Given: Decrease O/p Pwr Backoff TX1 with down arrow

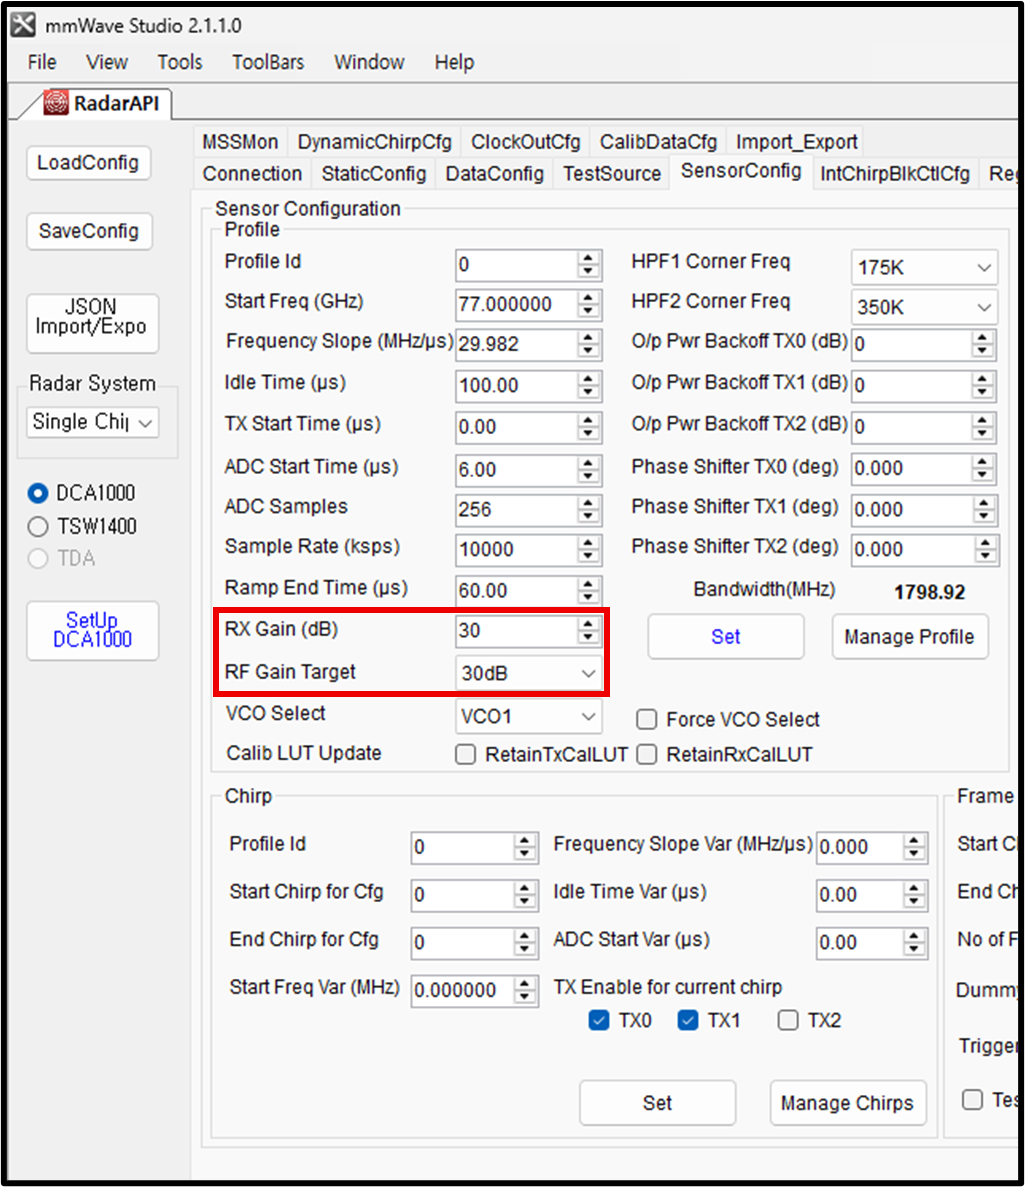Looking at the screenshot, I should [x=983, y=393].
